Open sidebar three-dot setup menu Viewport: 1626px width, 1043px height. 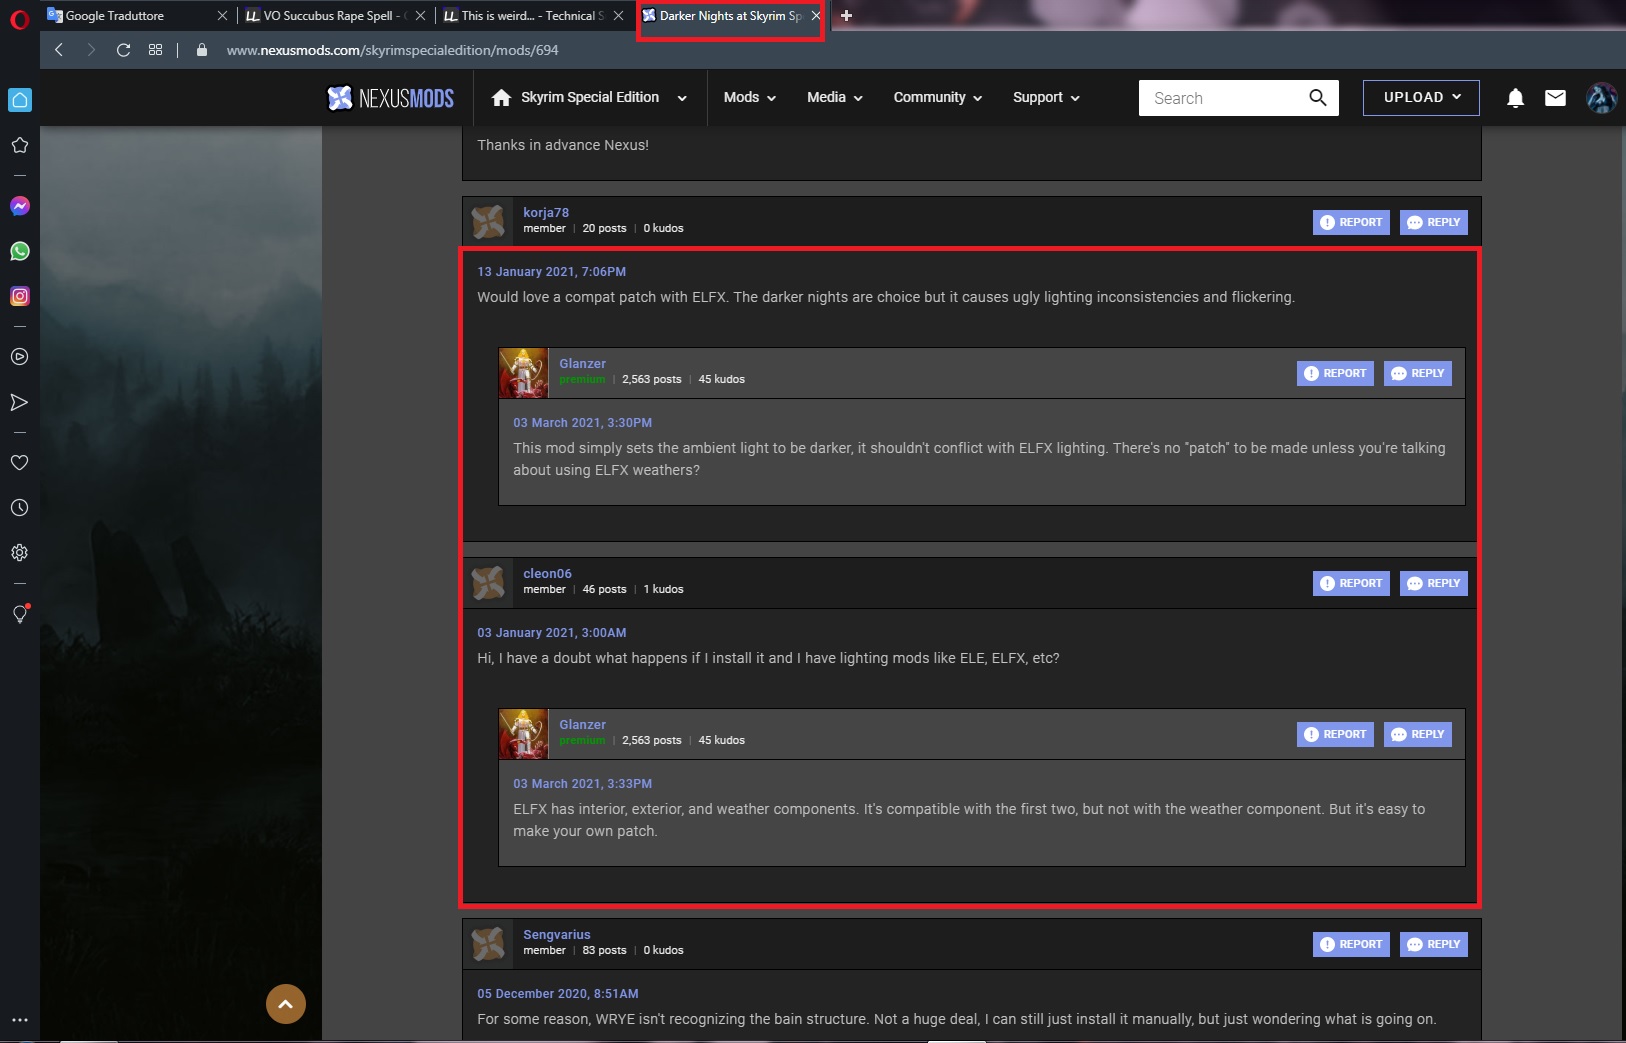click(x=19, y=1020)
